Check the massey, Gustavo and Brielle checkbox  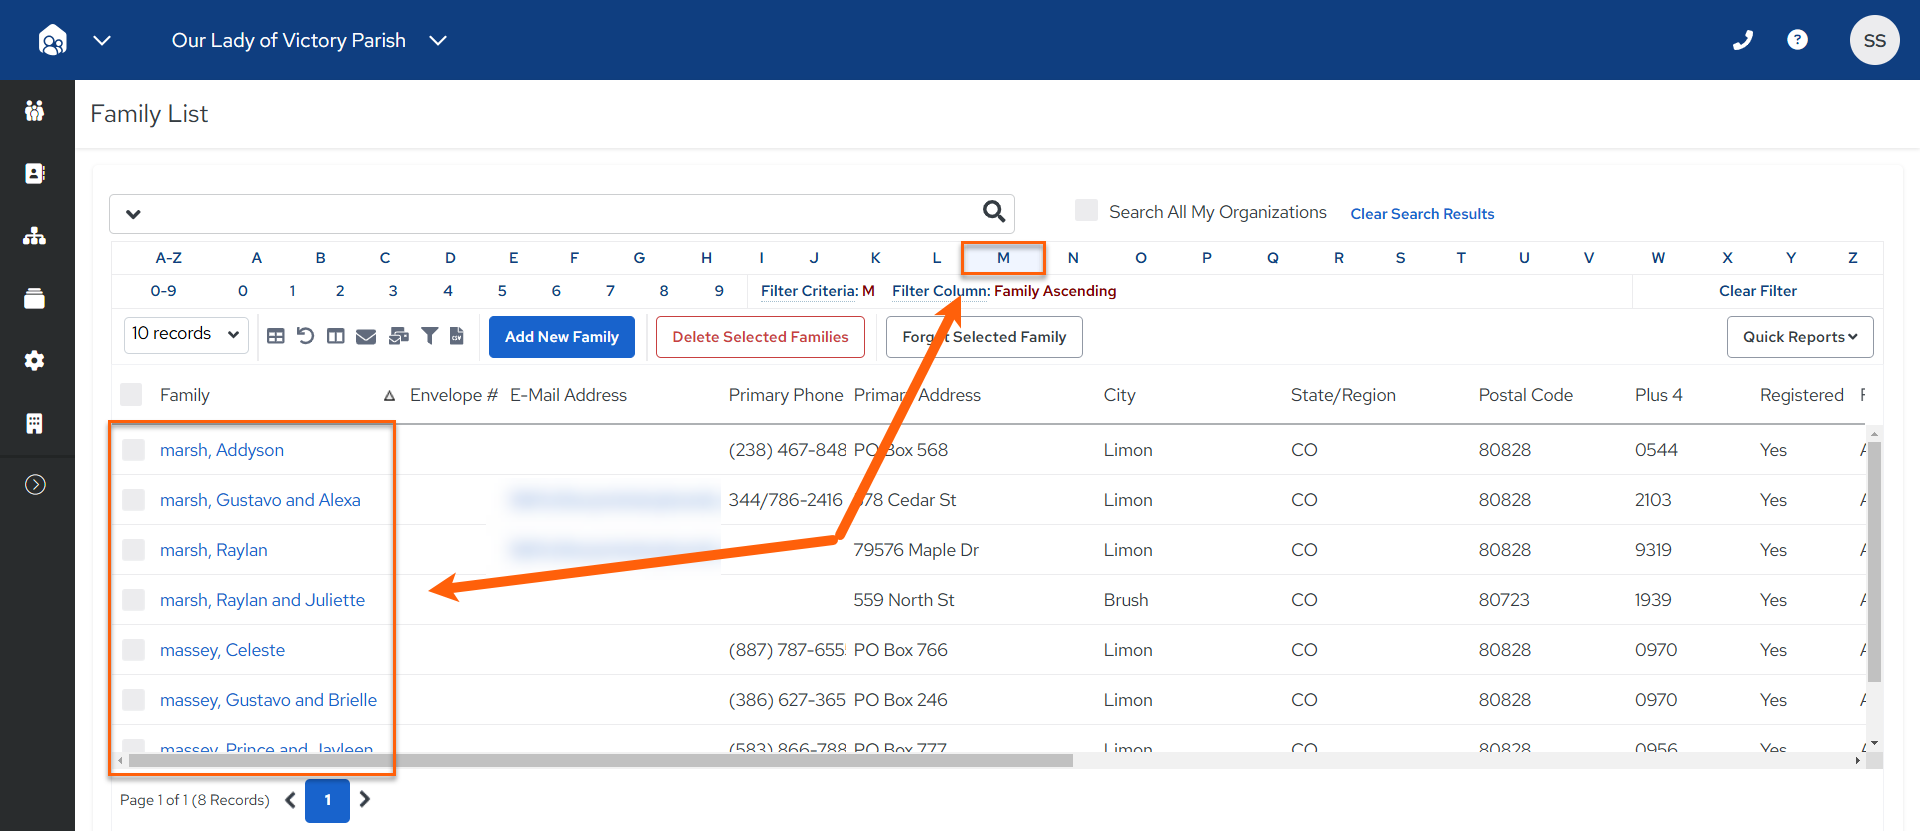pos(133,700)
